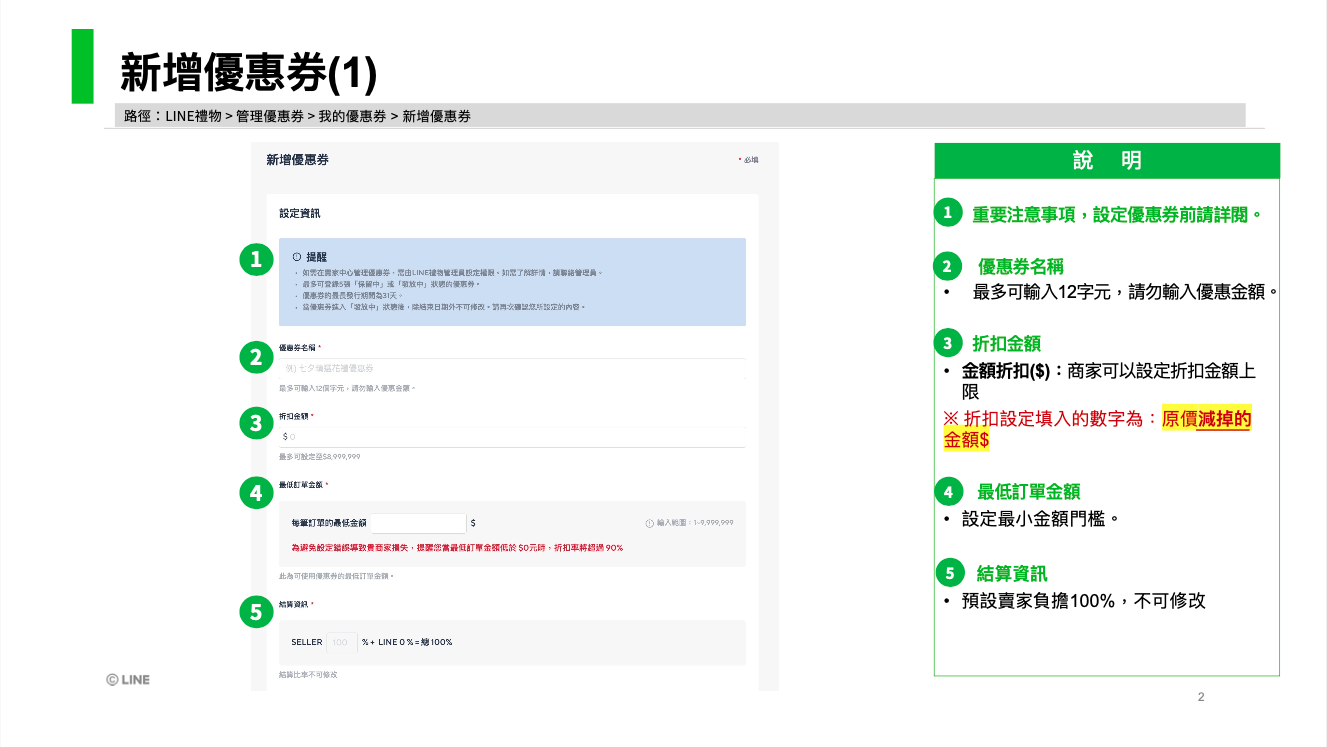1327x747 pixels.
Task: Click the bullet 金額折扣($)：商家可以設定折扣金額上限
Action: pos(1109,382)
